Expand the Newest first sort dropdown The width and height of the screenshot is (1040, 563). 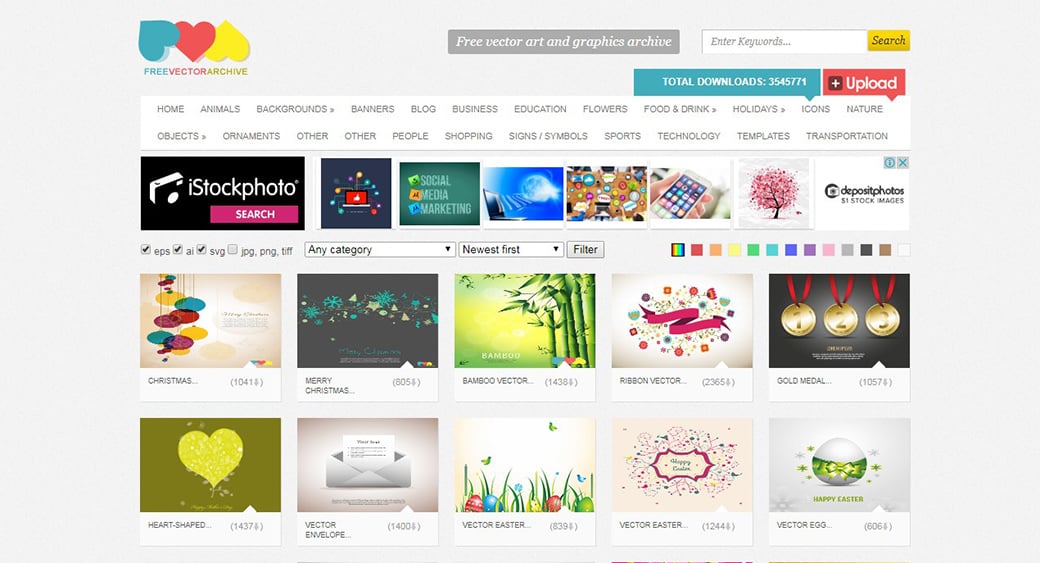(x=511, y=250)
